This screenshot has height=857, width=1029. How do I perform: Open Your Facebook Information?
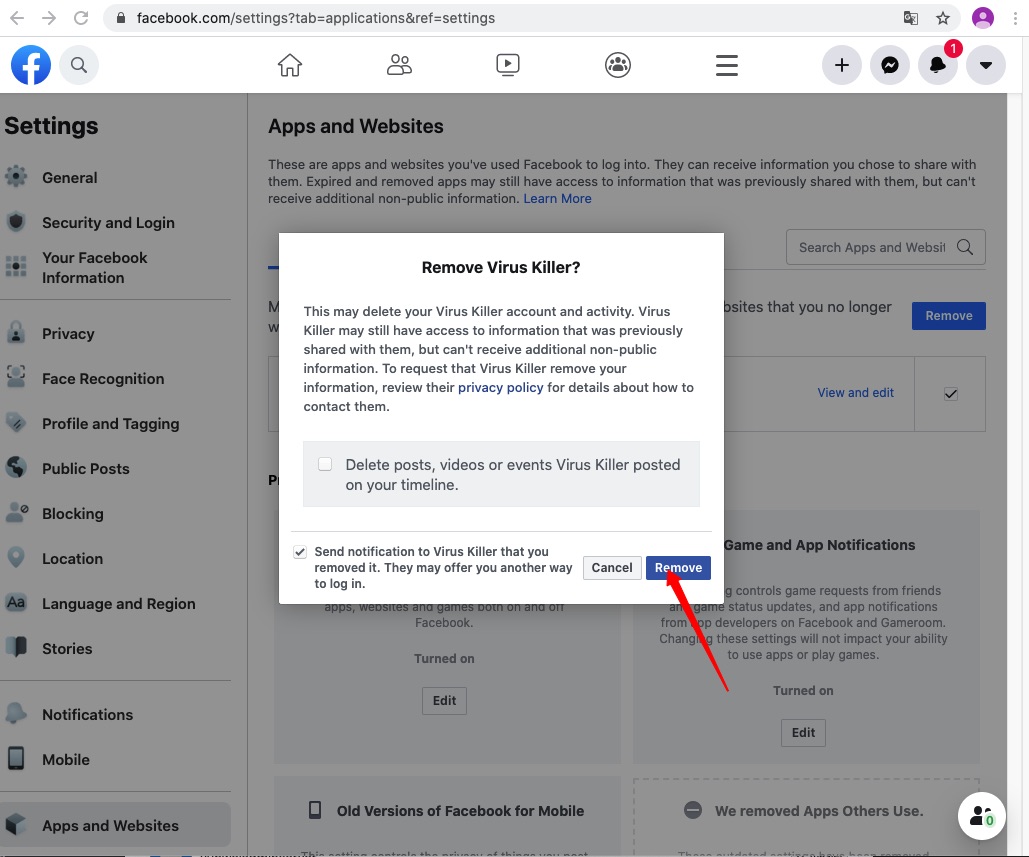pyautogui.click(x=94, y=268)
